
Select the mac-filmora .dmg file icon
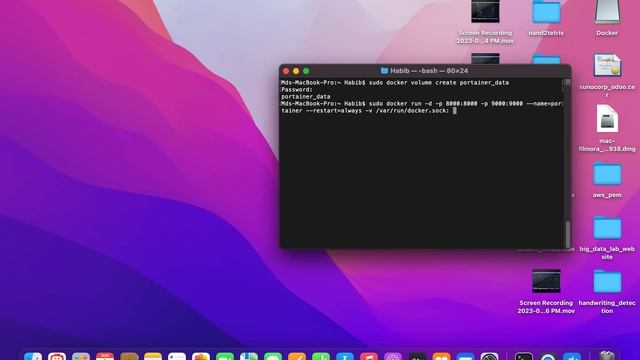[x=607, y=119]
